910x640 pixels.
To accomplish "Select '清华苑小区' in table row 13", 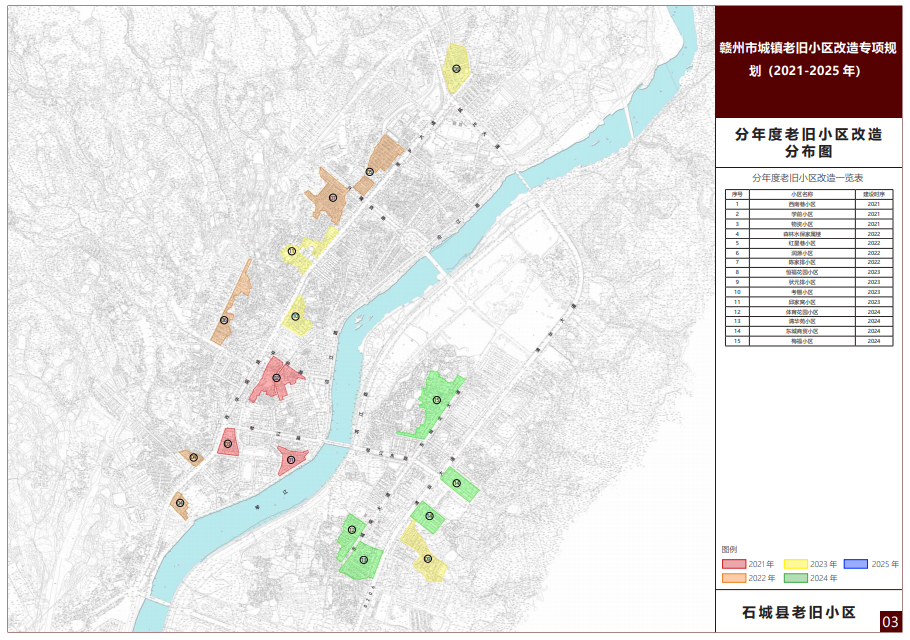I will (802, 321).
